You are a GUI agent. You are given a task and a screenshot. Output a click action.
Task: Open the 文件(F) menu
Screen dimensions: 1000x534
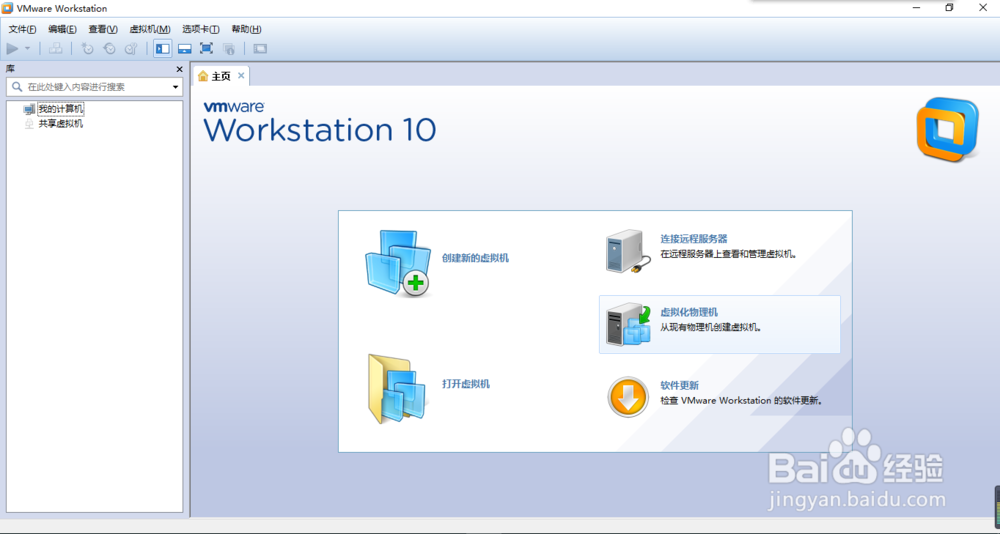click(x=22, y=29)
